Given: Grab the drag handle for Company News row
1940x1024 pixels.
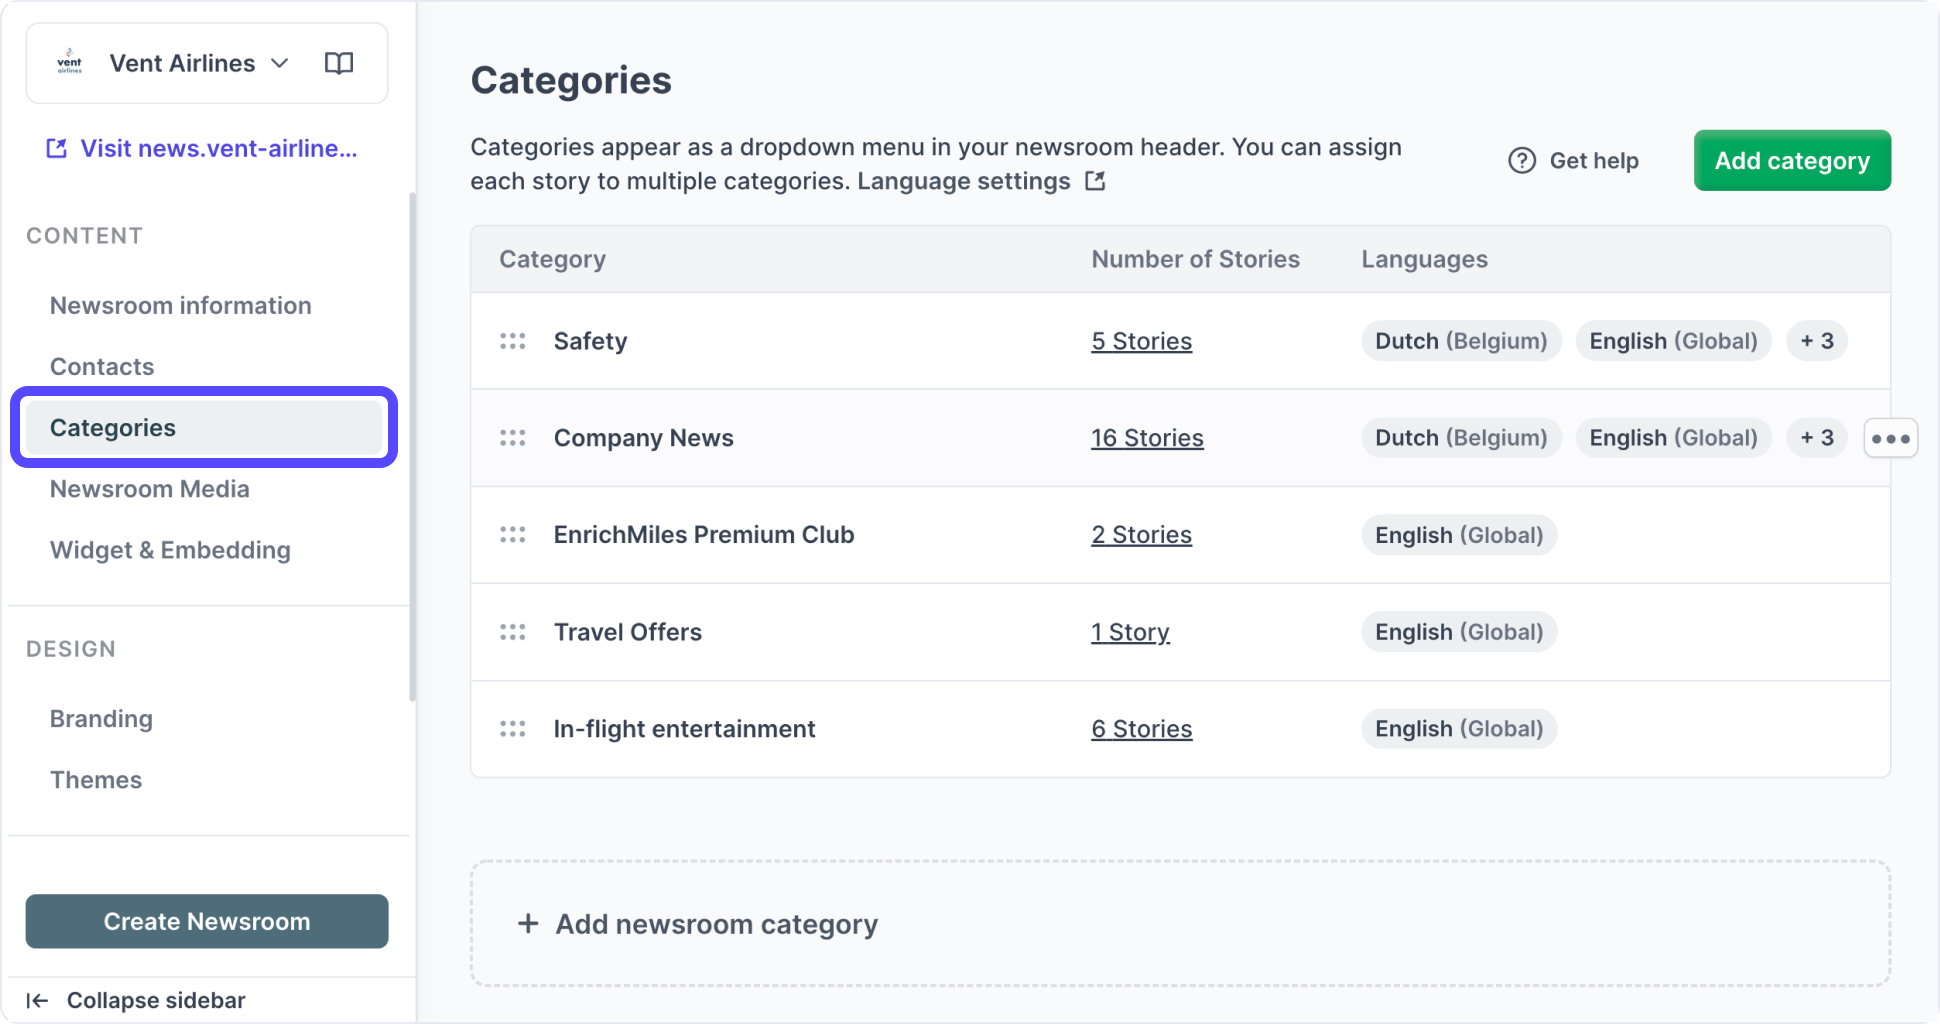Looking at the screenshot, I should point(513,438).
